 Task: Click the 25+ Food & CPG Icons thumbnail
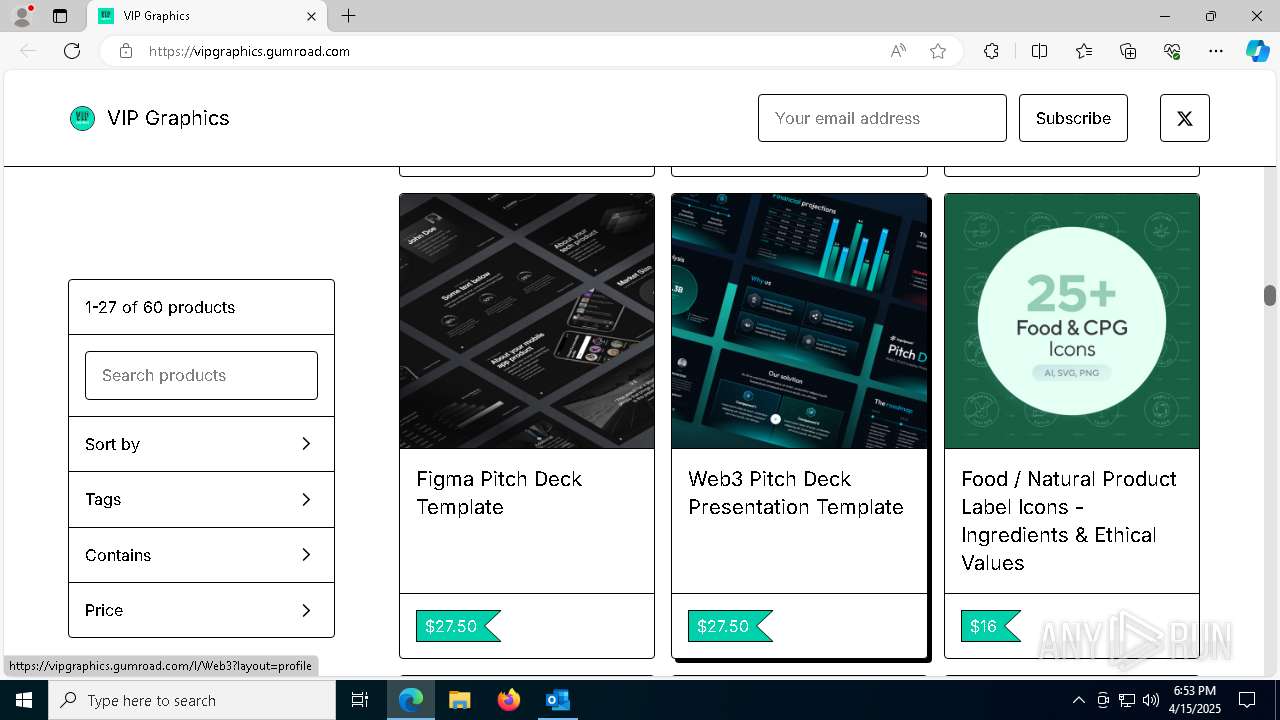(1071, 321)
